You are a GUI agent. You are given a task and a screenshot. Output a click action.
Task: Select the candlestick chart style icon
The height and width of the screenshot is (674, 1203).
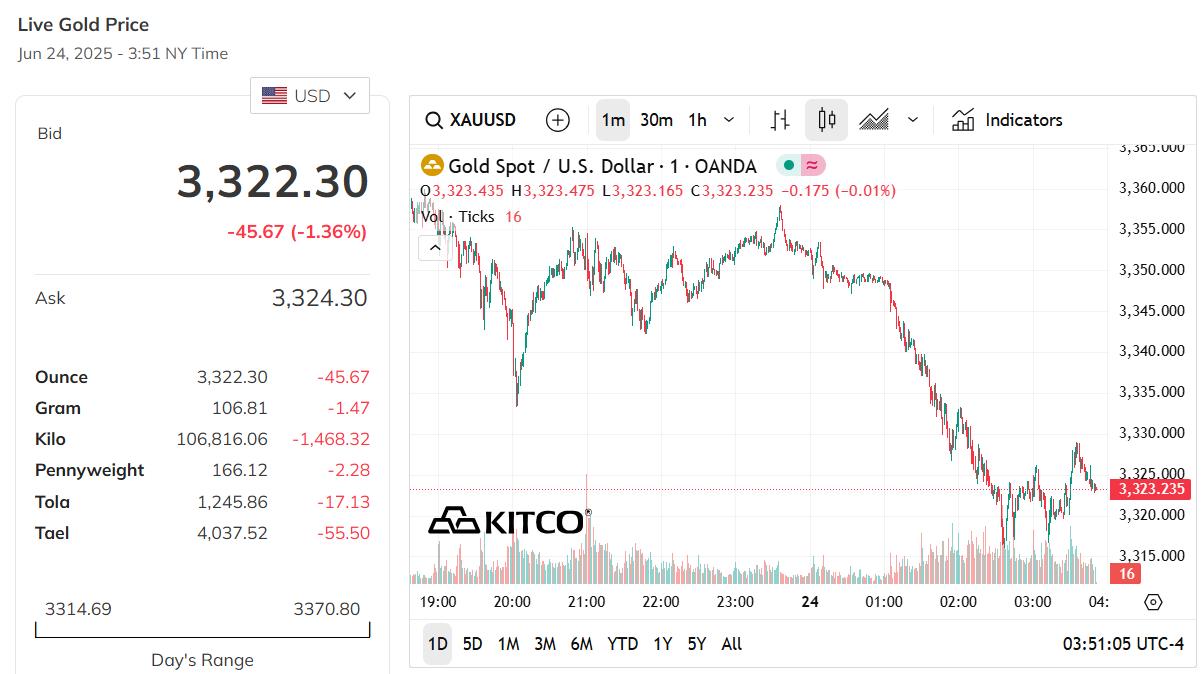click(827, 120)
